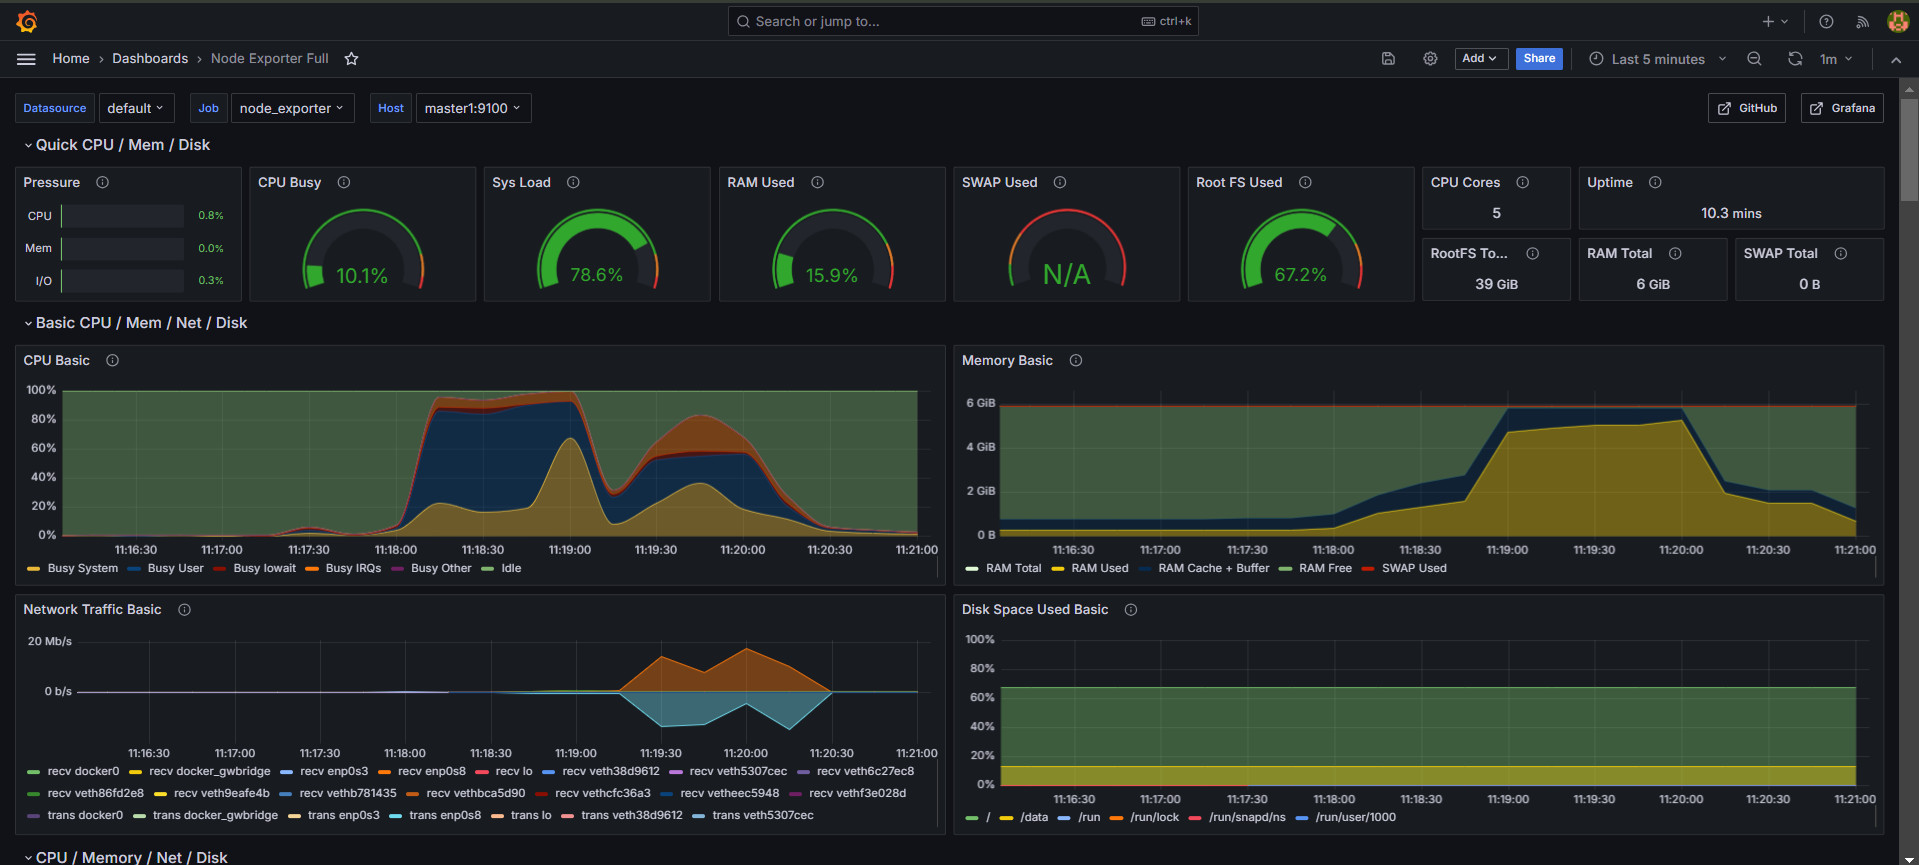Click the CPU Basic panel title
1919x865 pixels.
pyautogui.click(x=57, y=360)
